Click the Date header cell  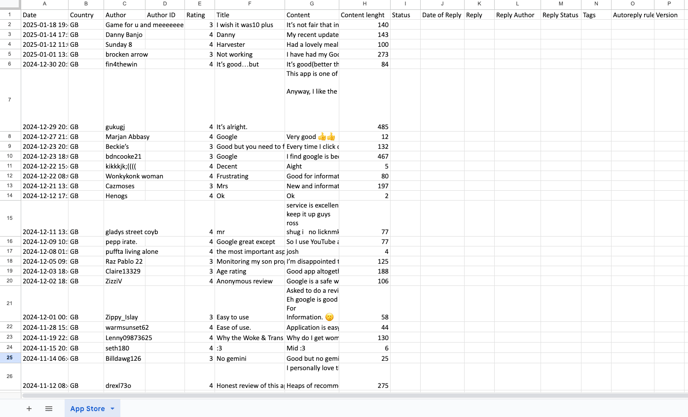[44, 15]
